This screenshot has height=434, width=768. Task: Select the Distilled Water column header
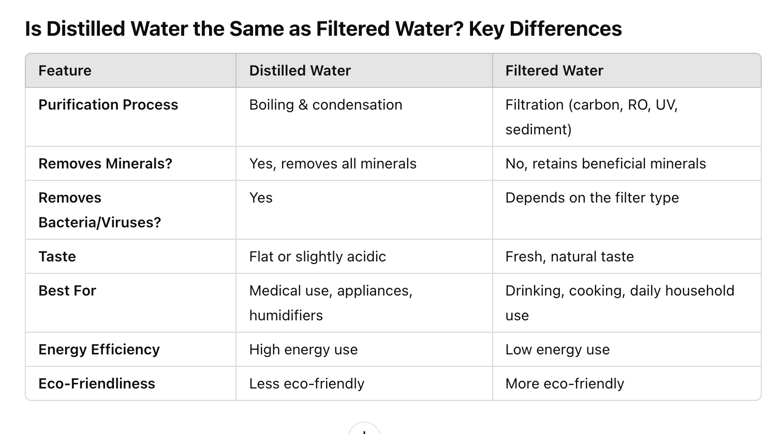pos(300,71)
